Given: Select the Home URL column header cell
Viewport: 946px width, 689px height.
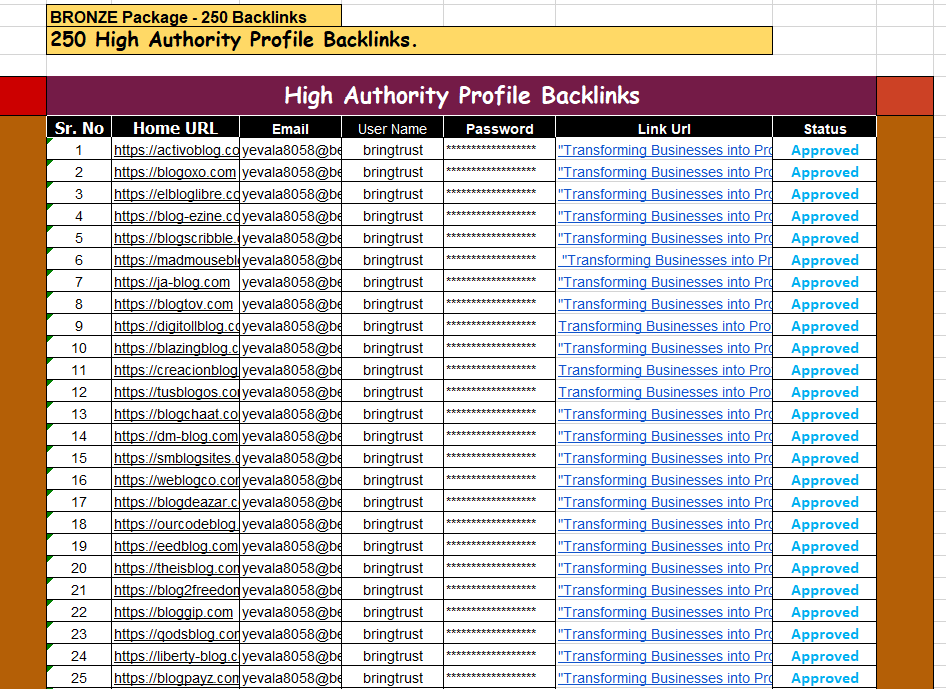Looking at the screenshot, I should tap(175, 128).
